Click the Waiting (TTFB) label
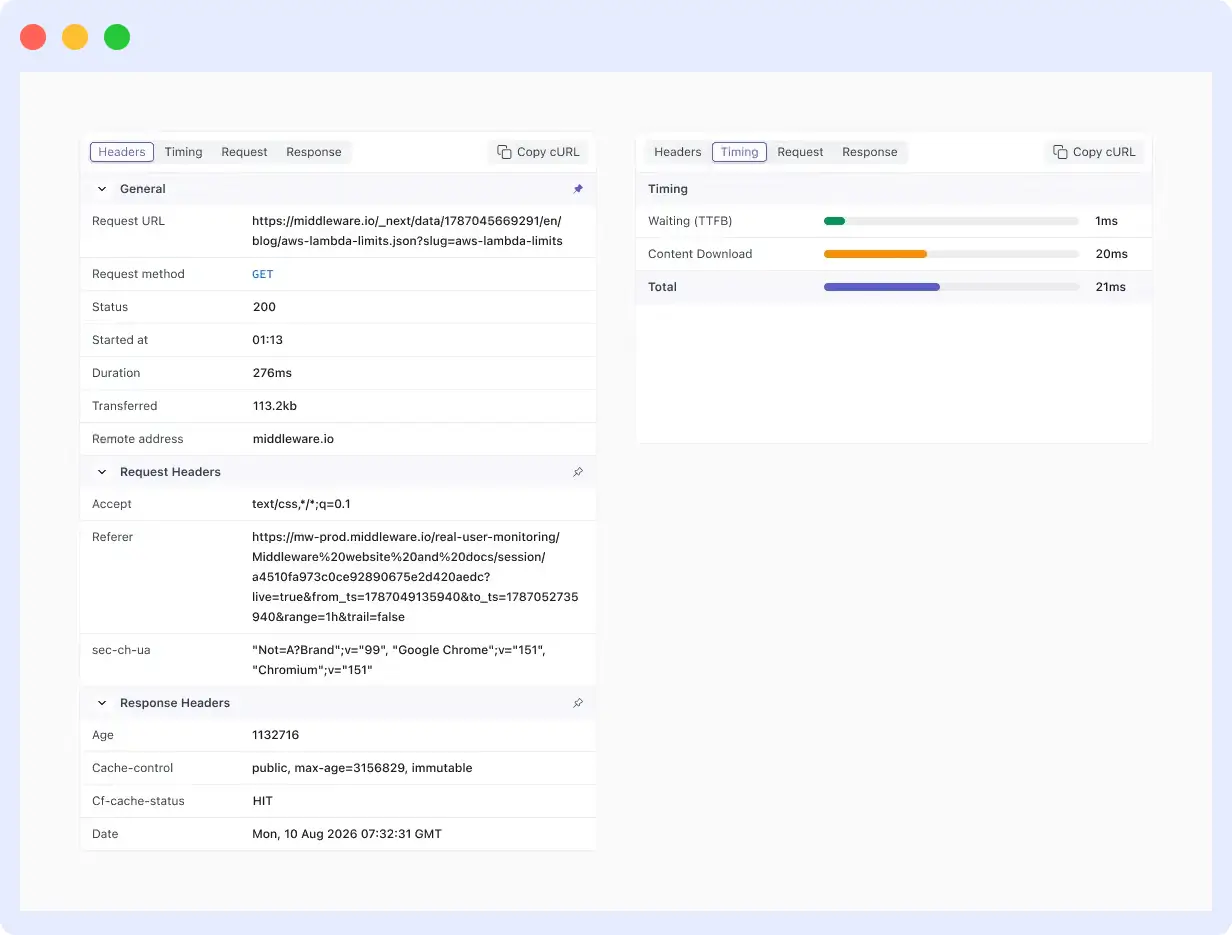 pyautogui.click(x=690, y=221)
